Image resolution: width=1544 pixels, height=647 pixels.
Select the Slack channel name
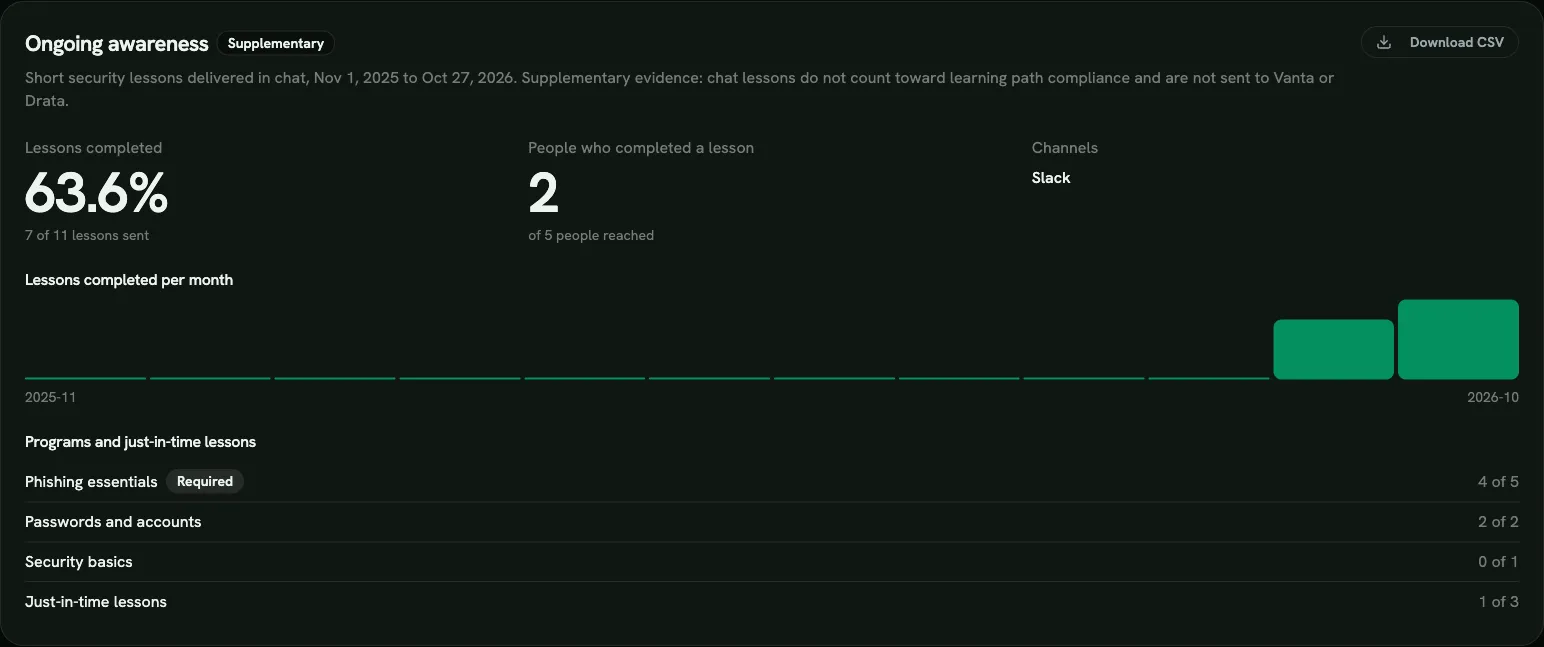(1051, 178)
